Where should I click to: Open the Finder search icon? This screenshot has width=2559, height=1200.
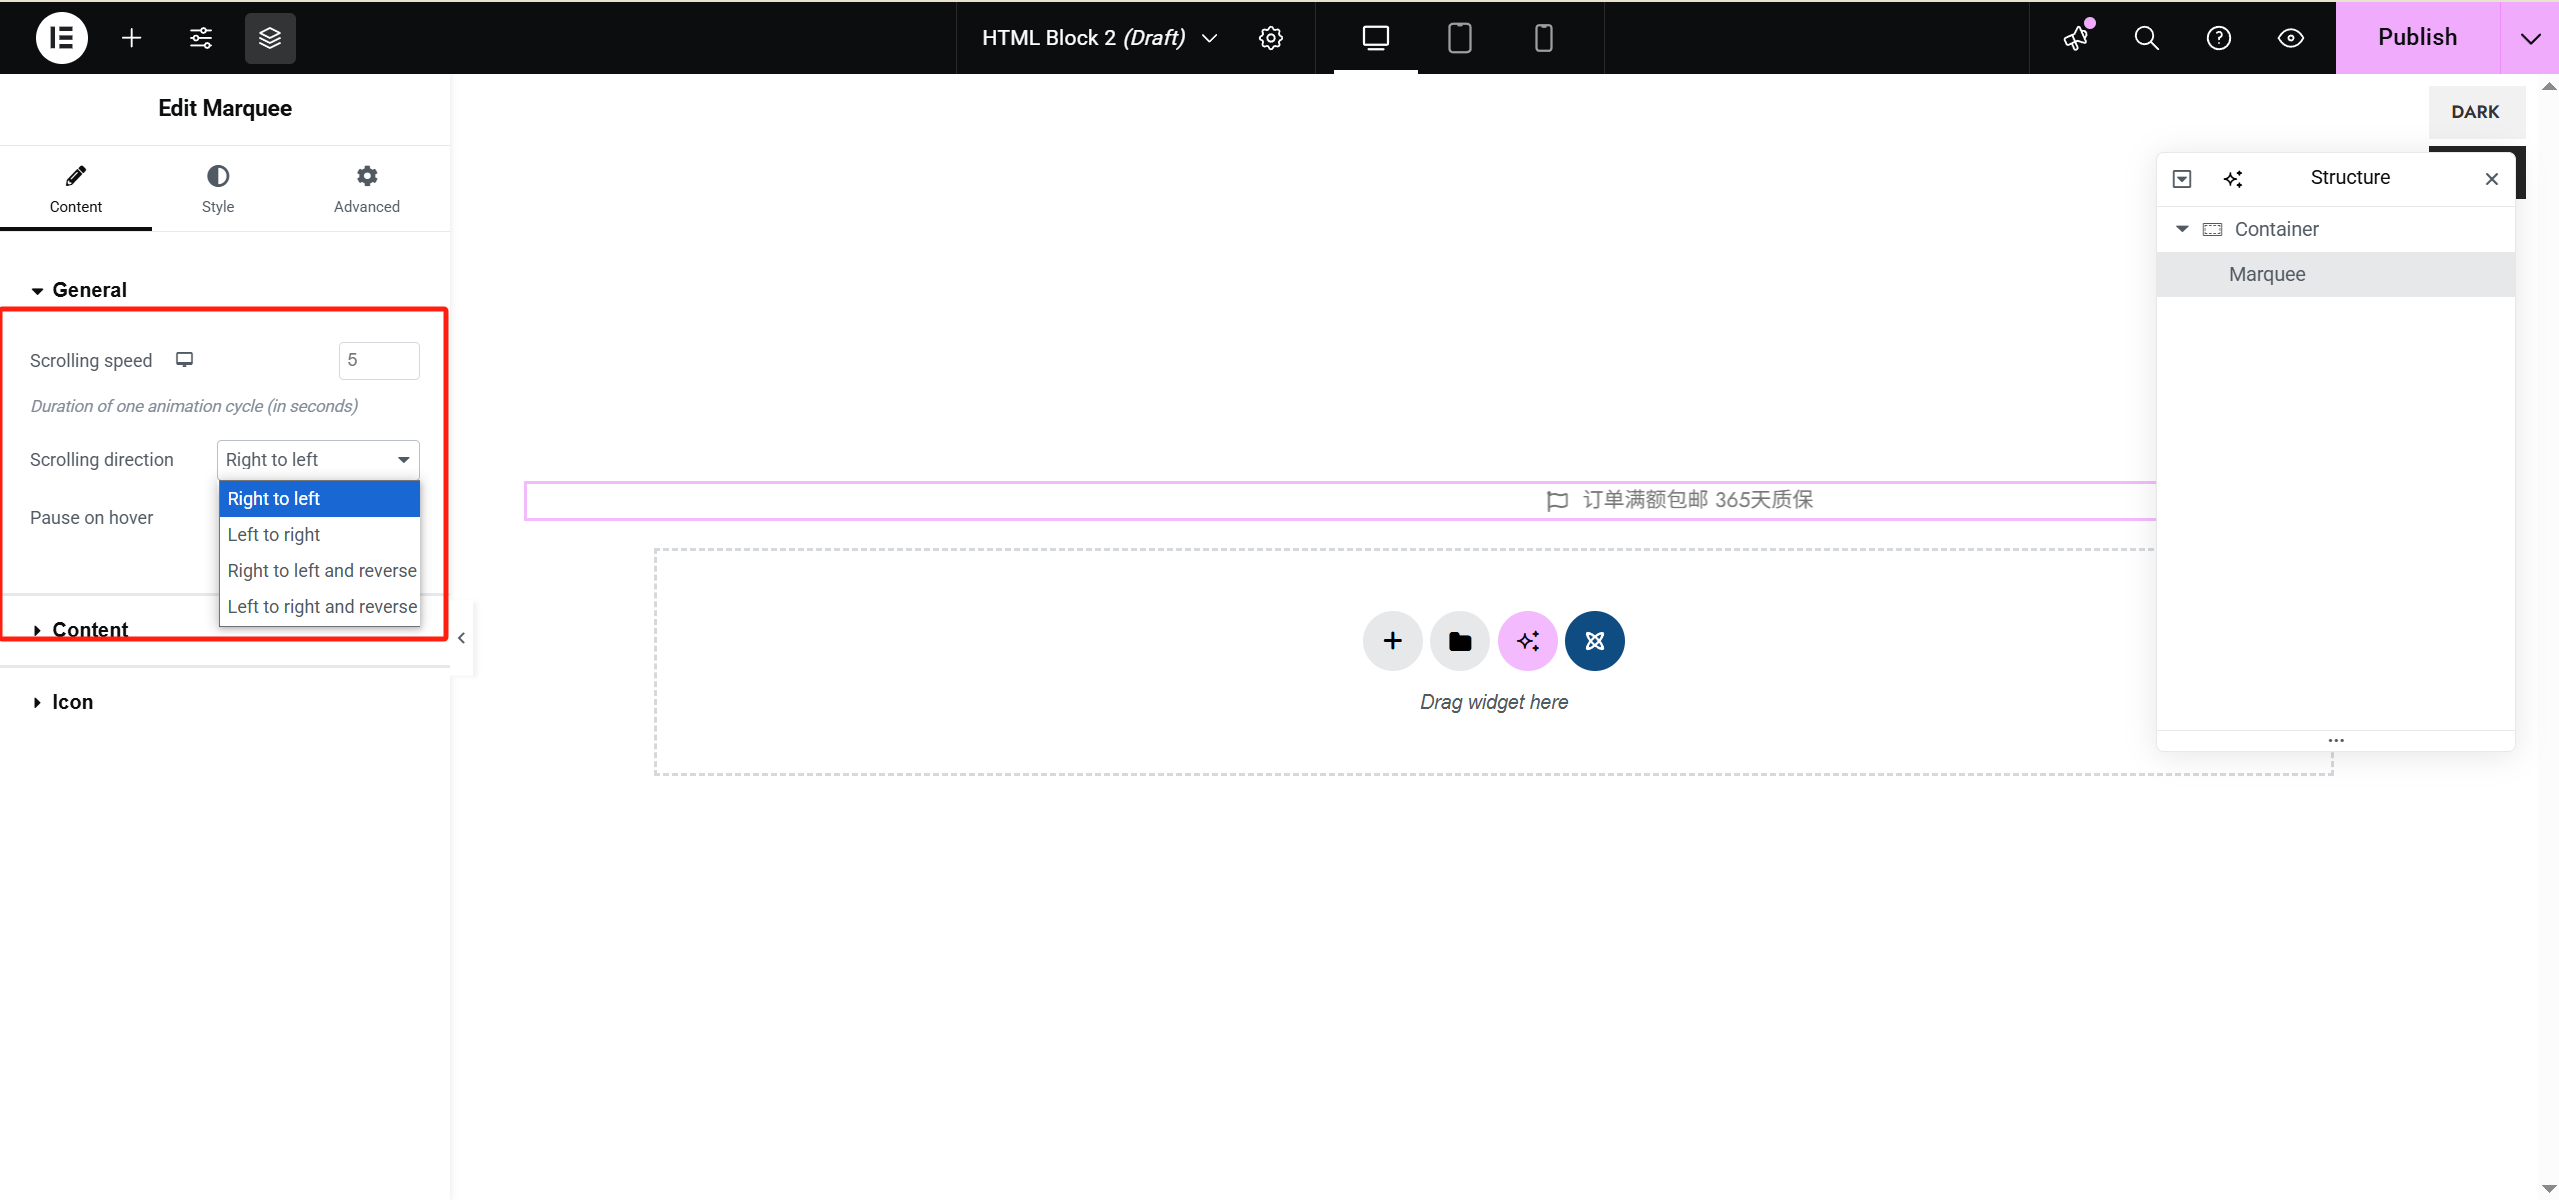pos(2146,37)
